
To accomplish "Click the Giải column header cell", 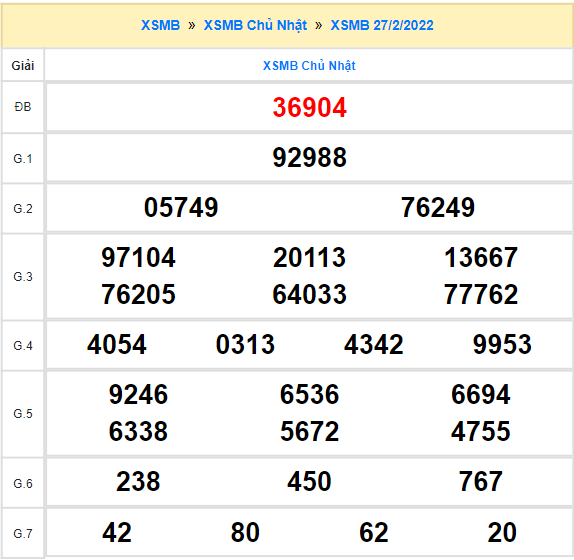I will (x=23, y=66).
